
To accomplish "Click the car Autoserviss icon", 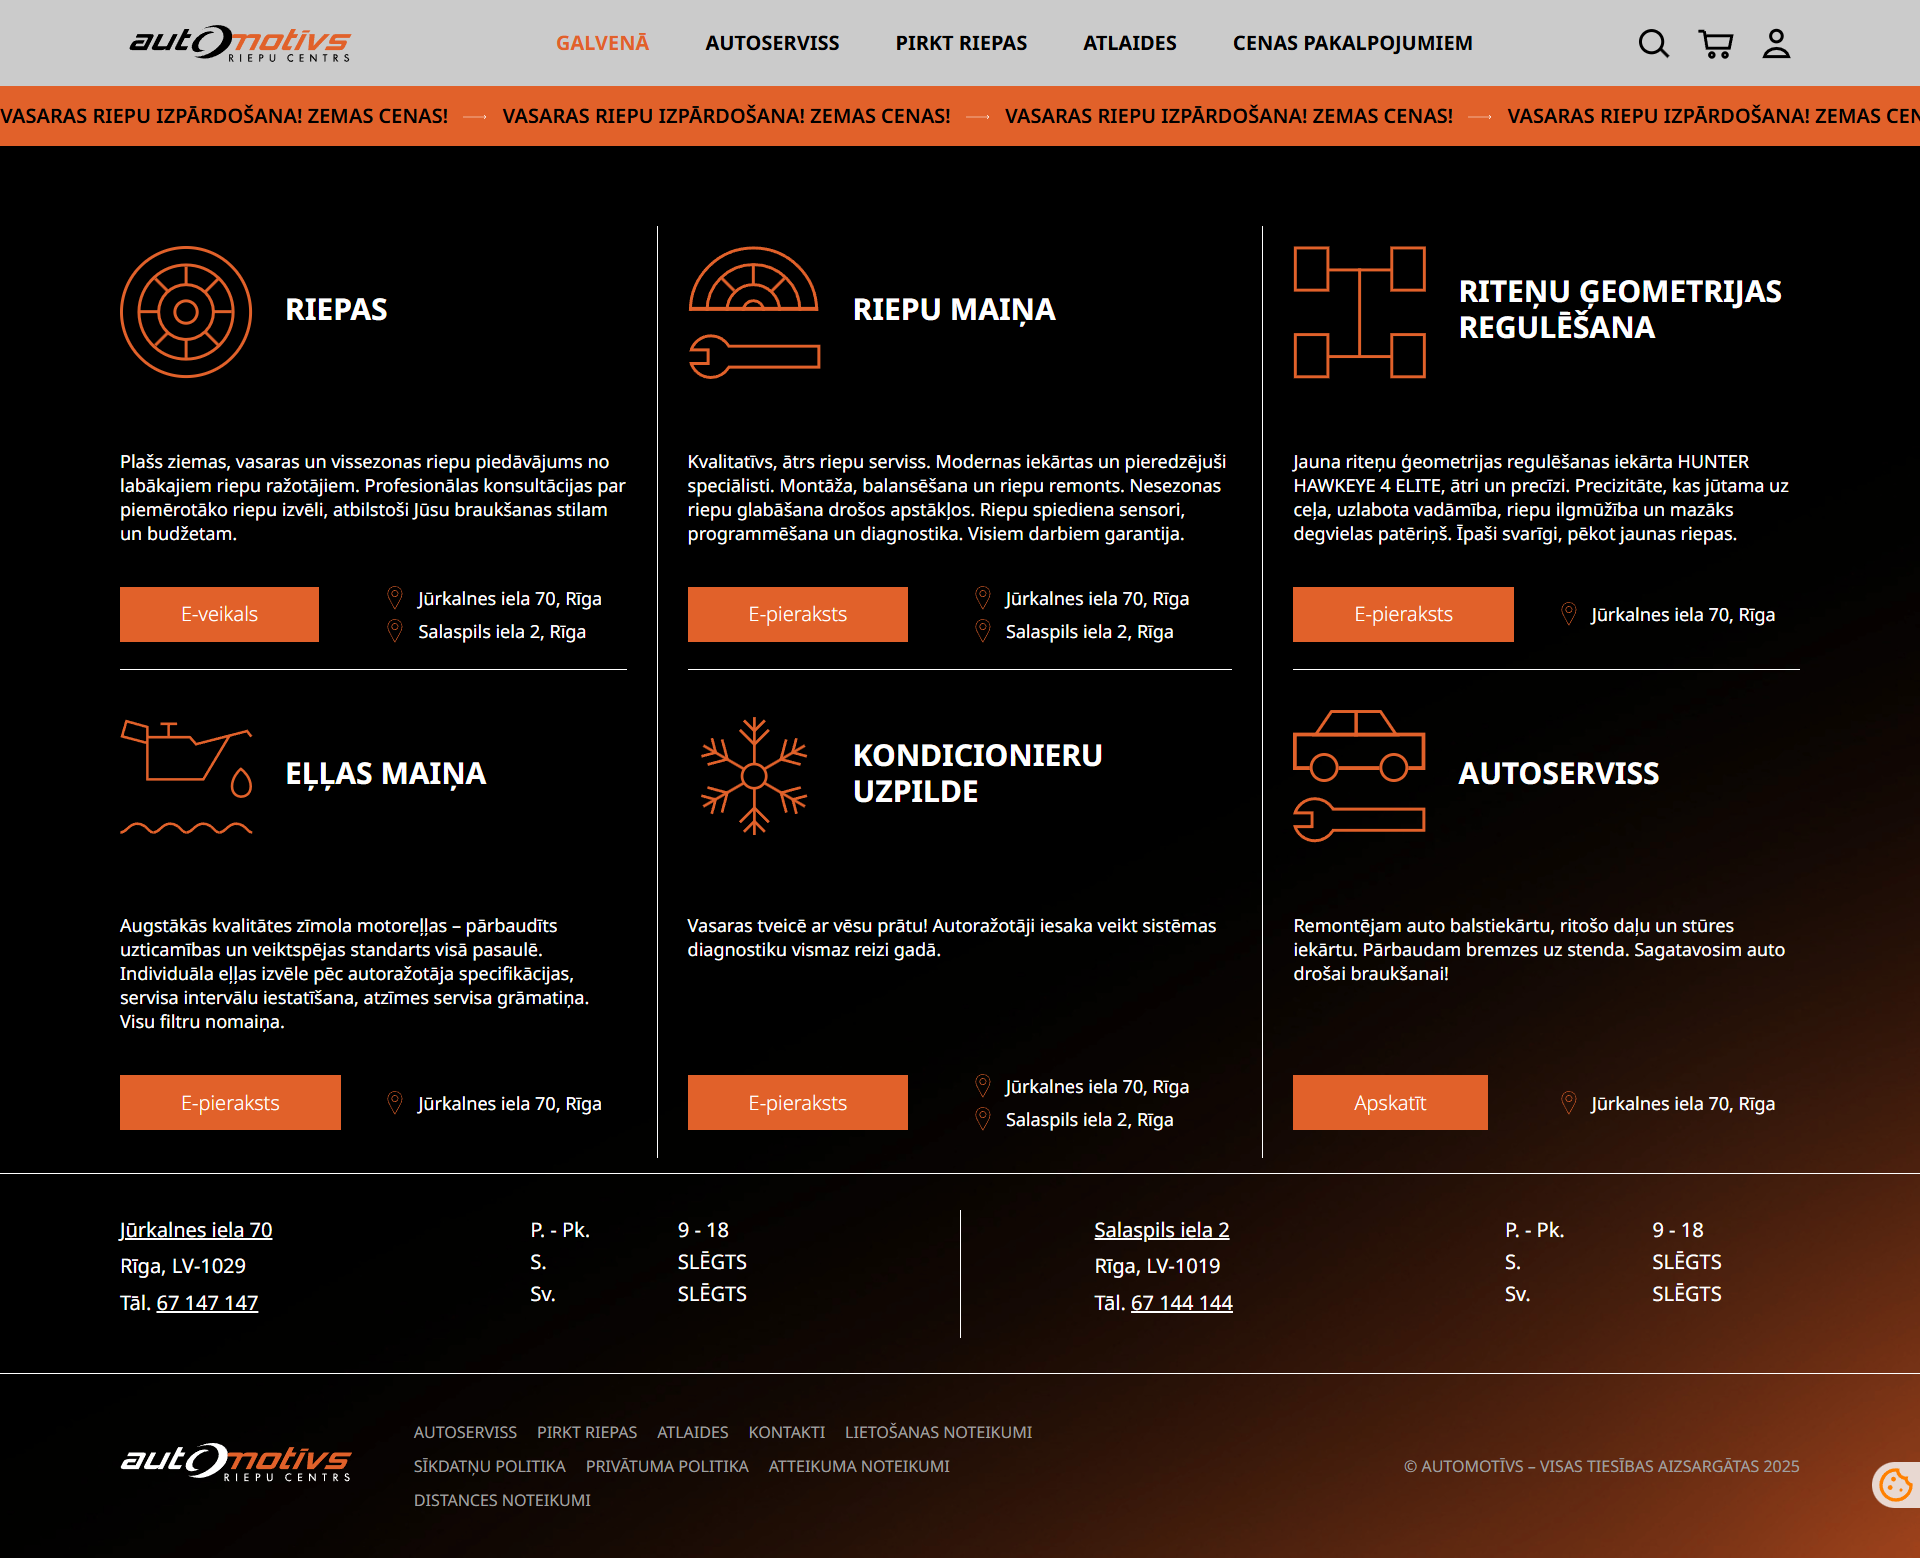I will 1359,776.
